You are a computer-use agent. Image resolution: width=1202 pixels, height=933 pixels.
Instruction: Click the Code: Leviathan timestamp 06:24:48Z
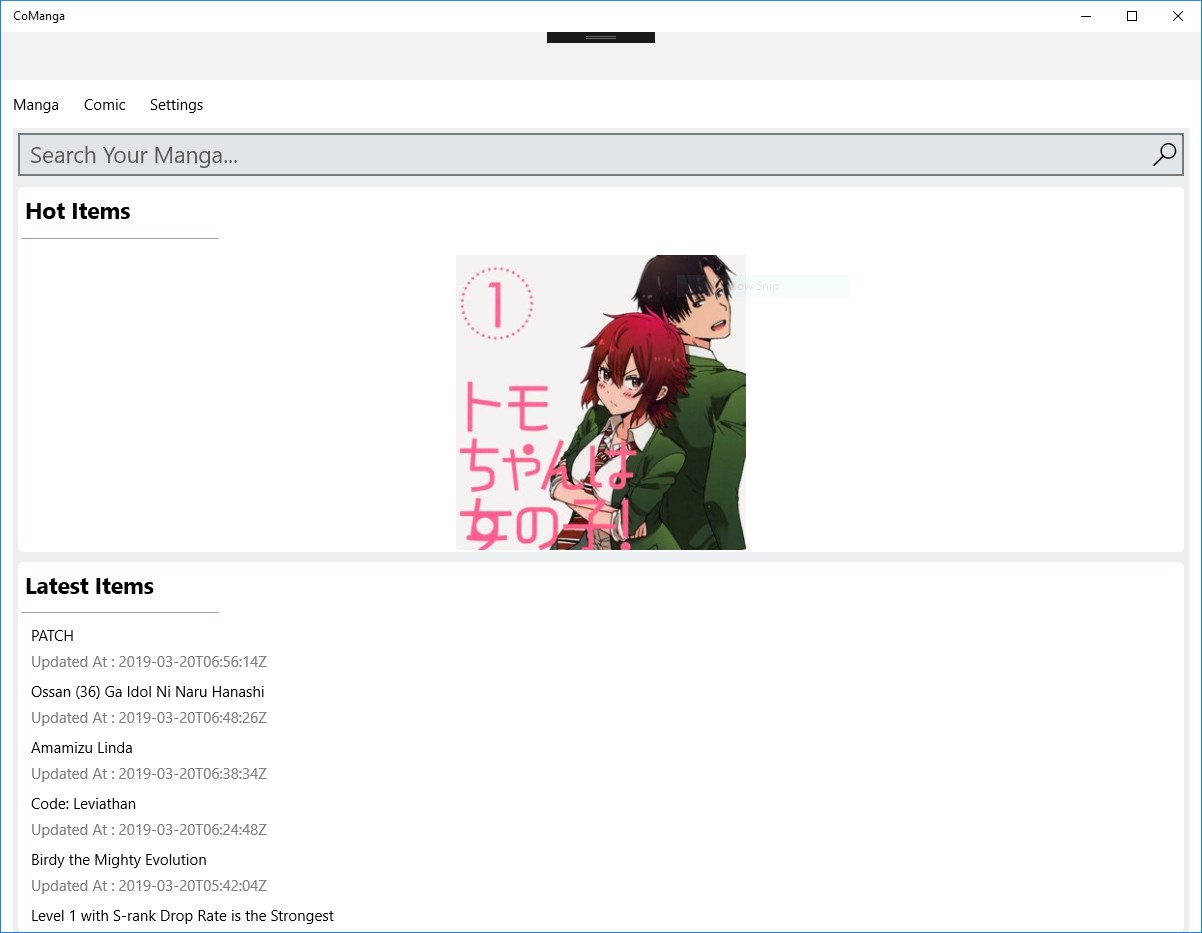(x=149, y=830)
